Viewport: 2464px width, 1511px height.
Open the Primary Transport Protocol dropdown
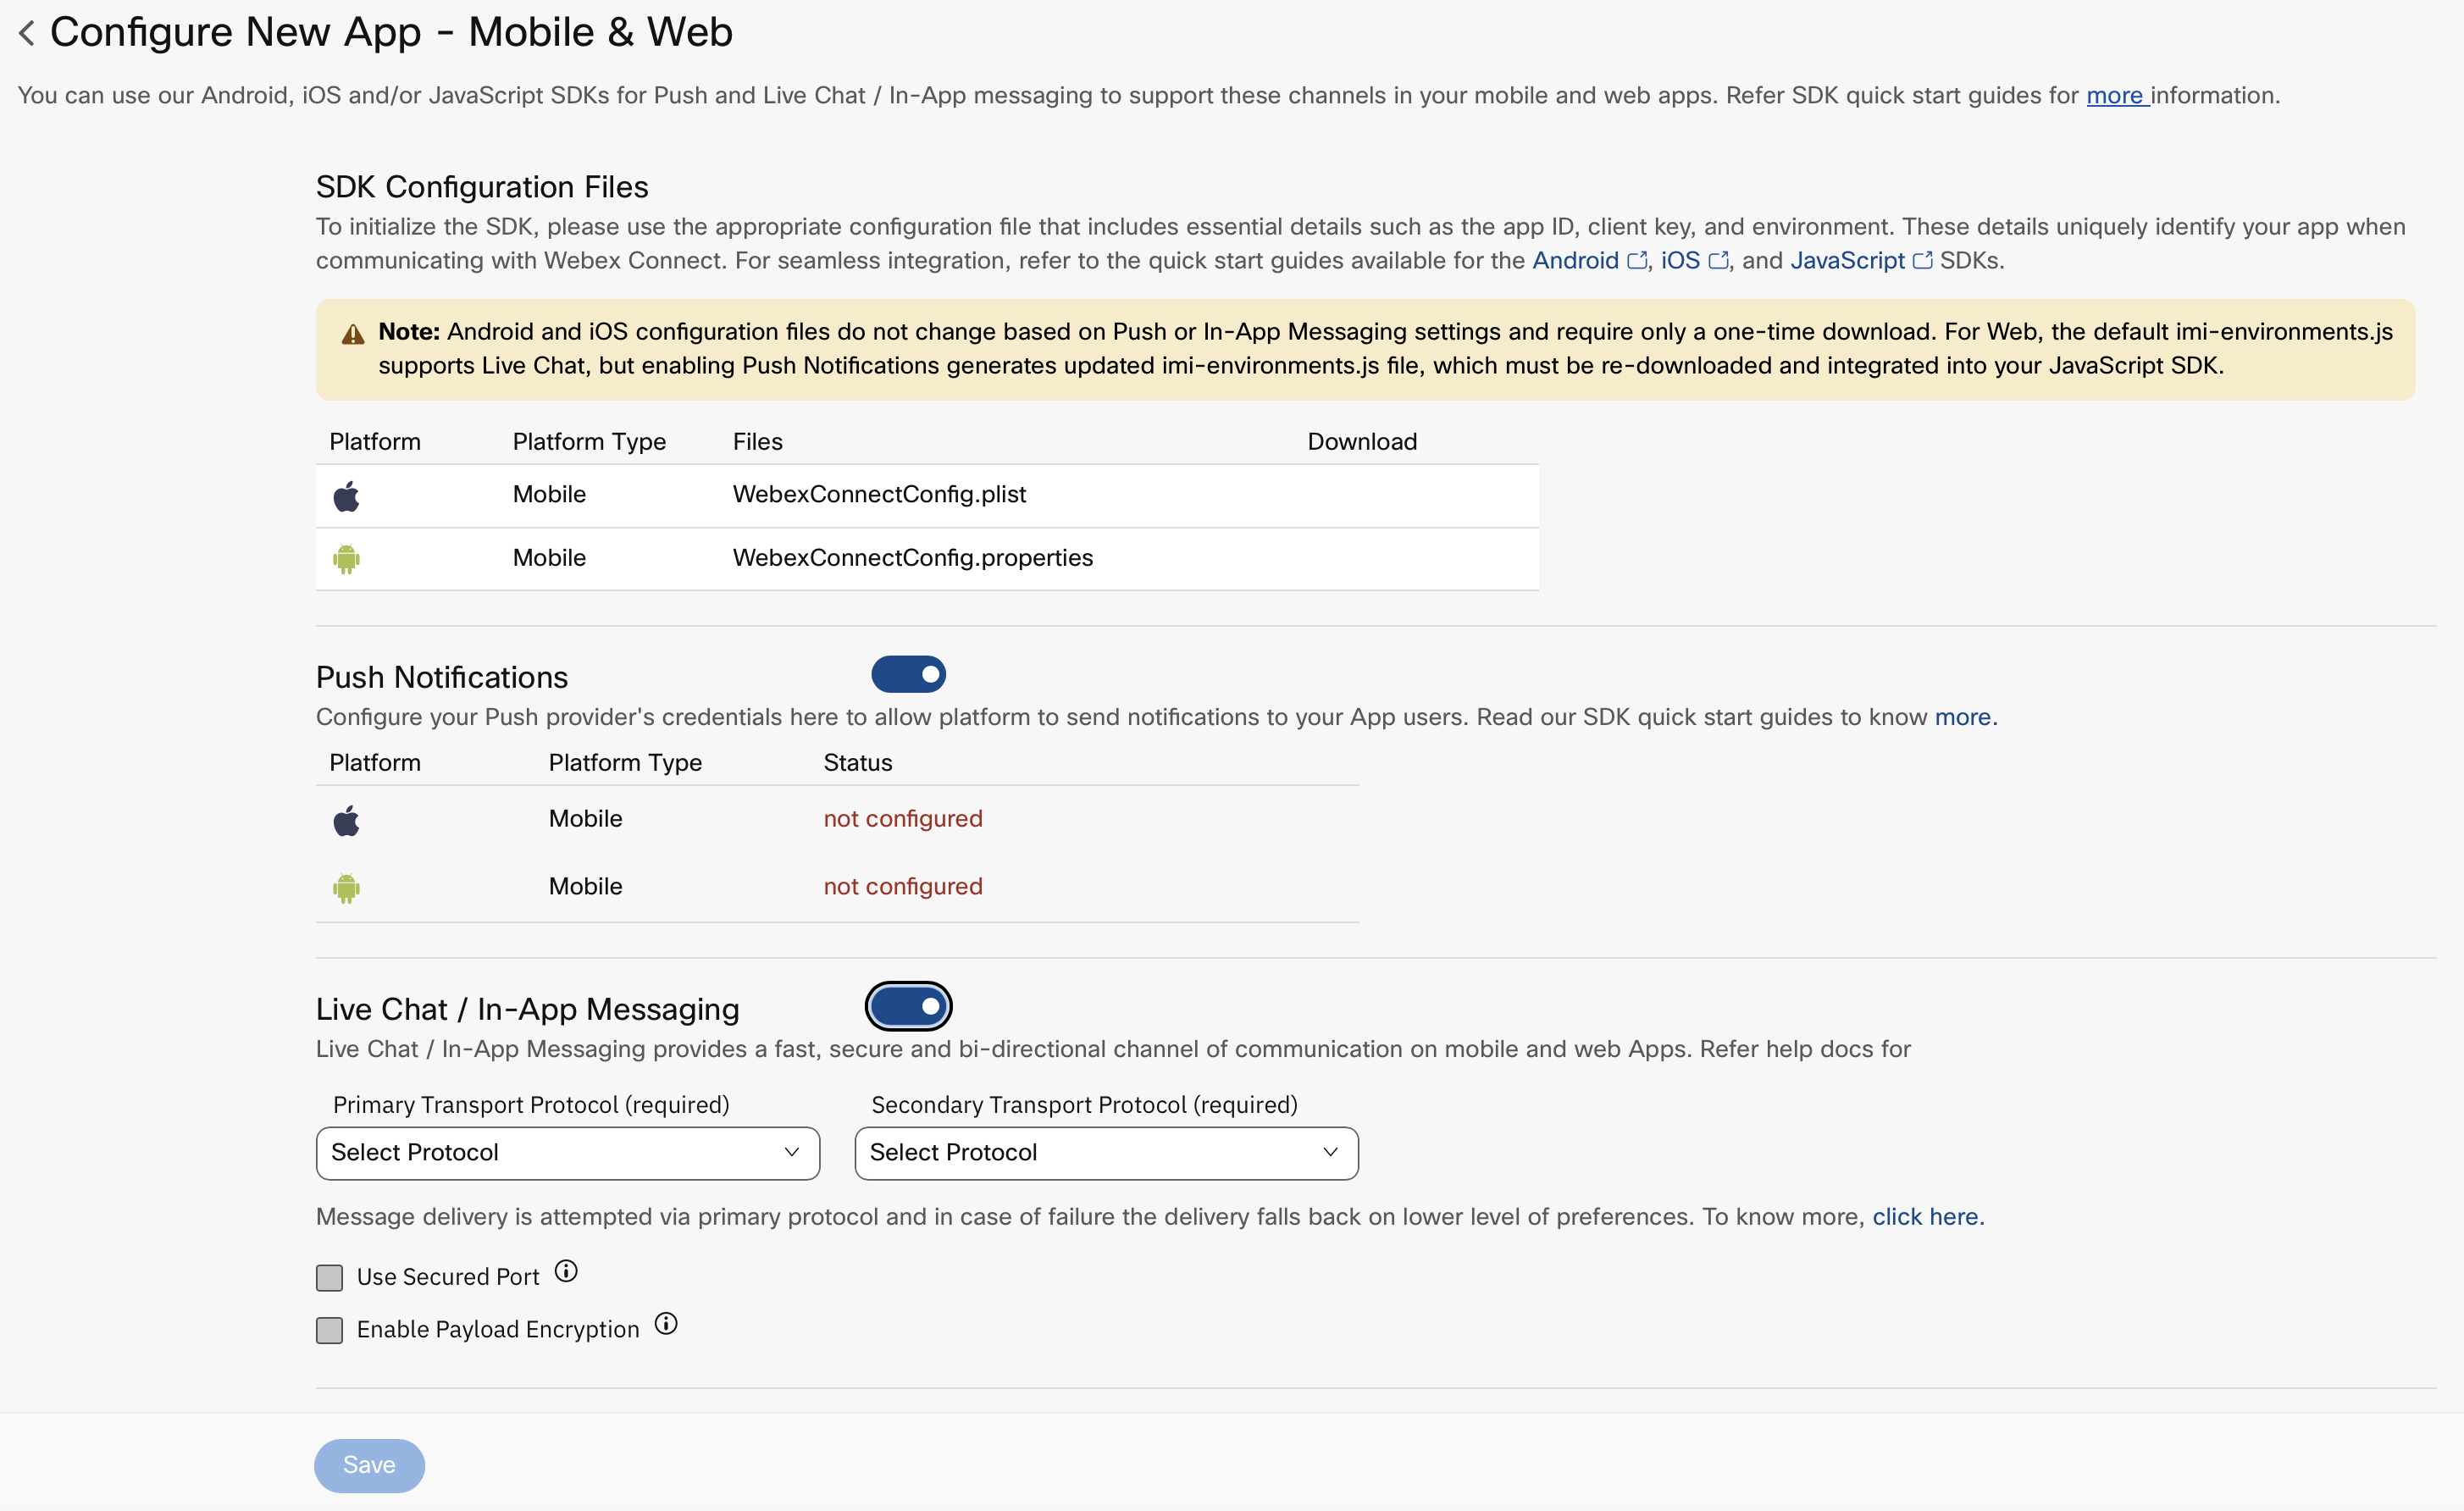tap(568, 1153)
